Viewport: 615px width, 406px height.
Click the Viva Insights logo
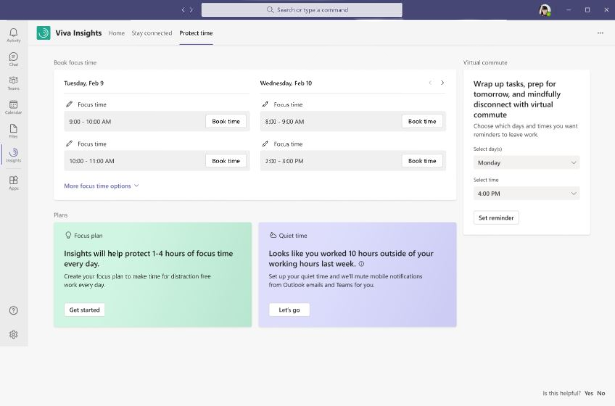[x=44, y=33]
